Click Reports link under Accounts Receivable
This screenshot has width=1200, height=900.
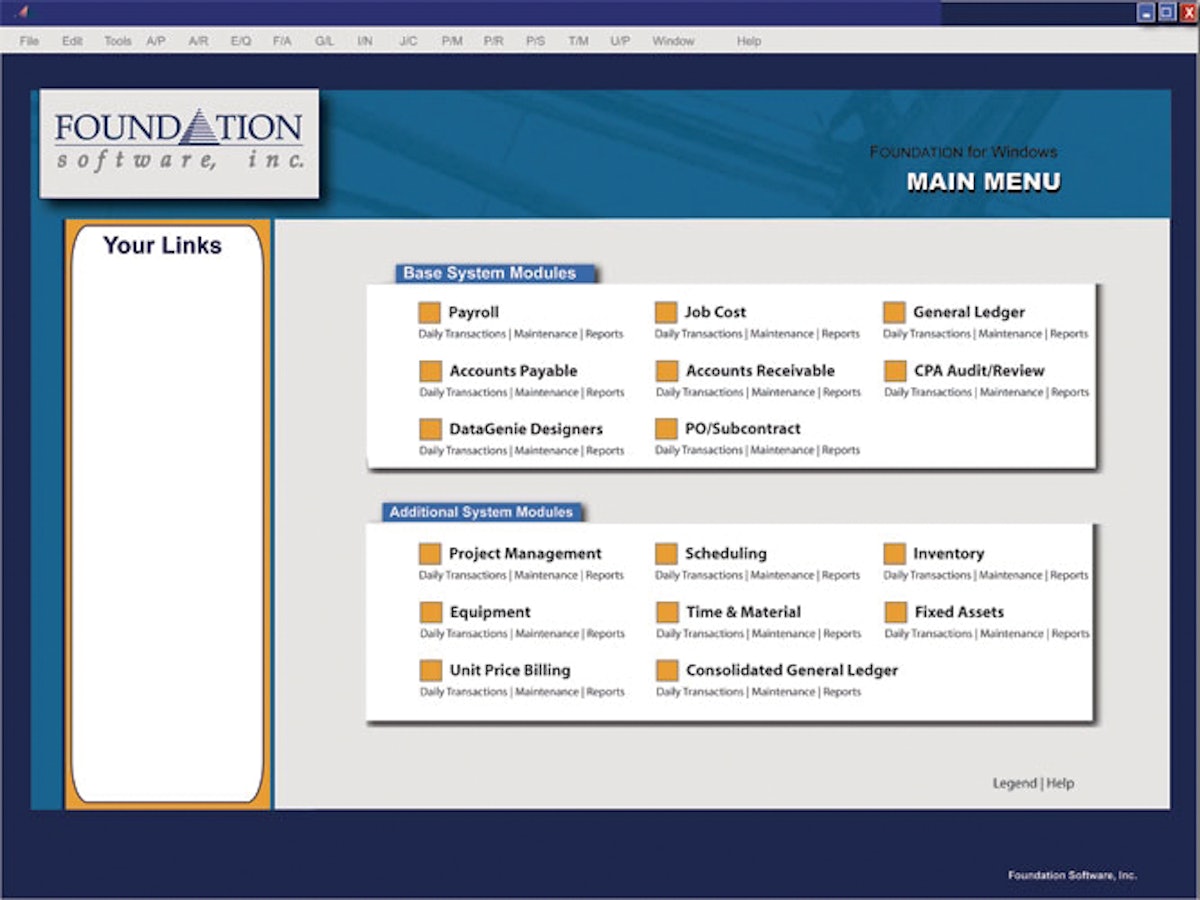click(x=841, y=393)
